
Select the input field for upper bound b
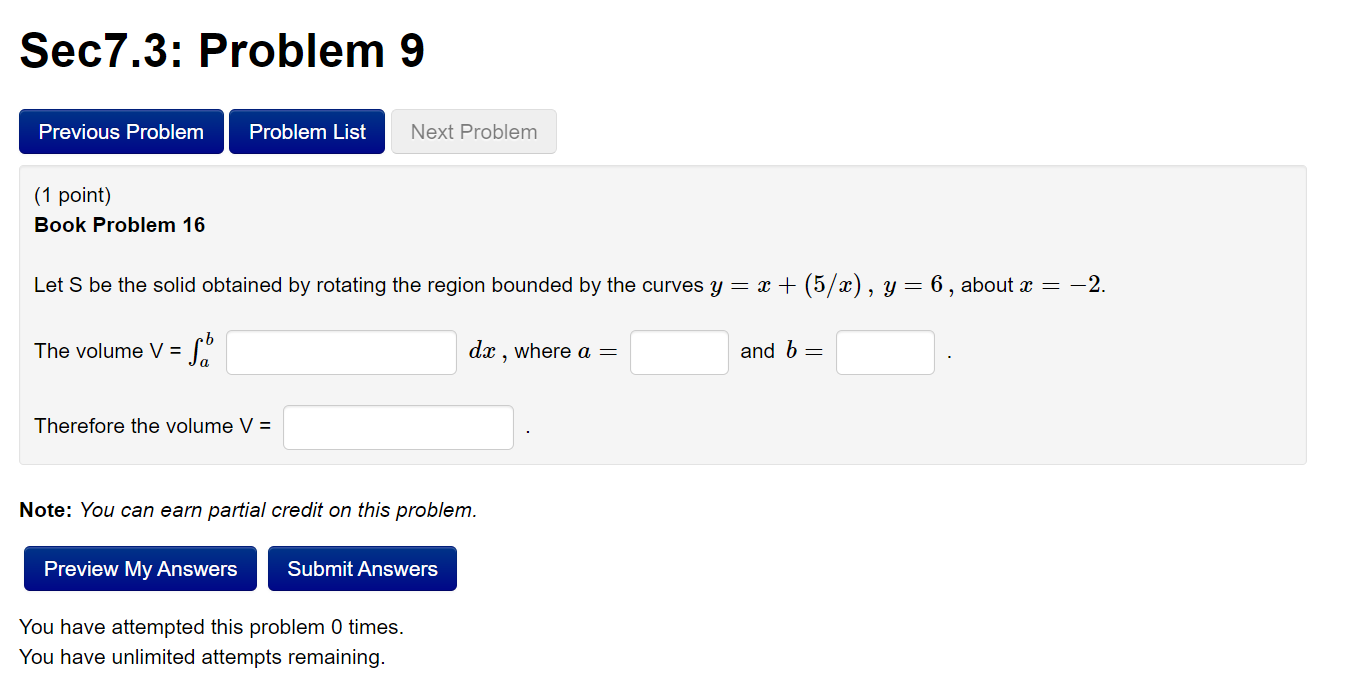pyautogui.click(x=884, y=351)
